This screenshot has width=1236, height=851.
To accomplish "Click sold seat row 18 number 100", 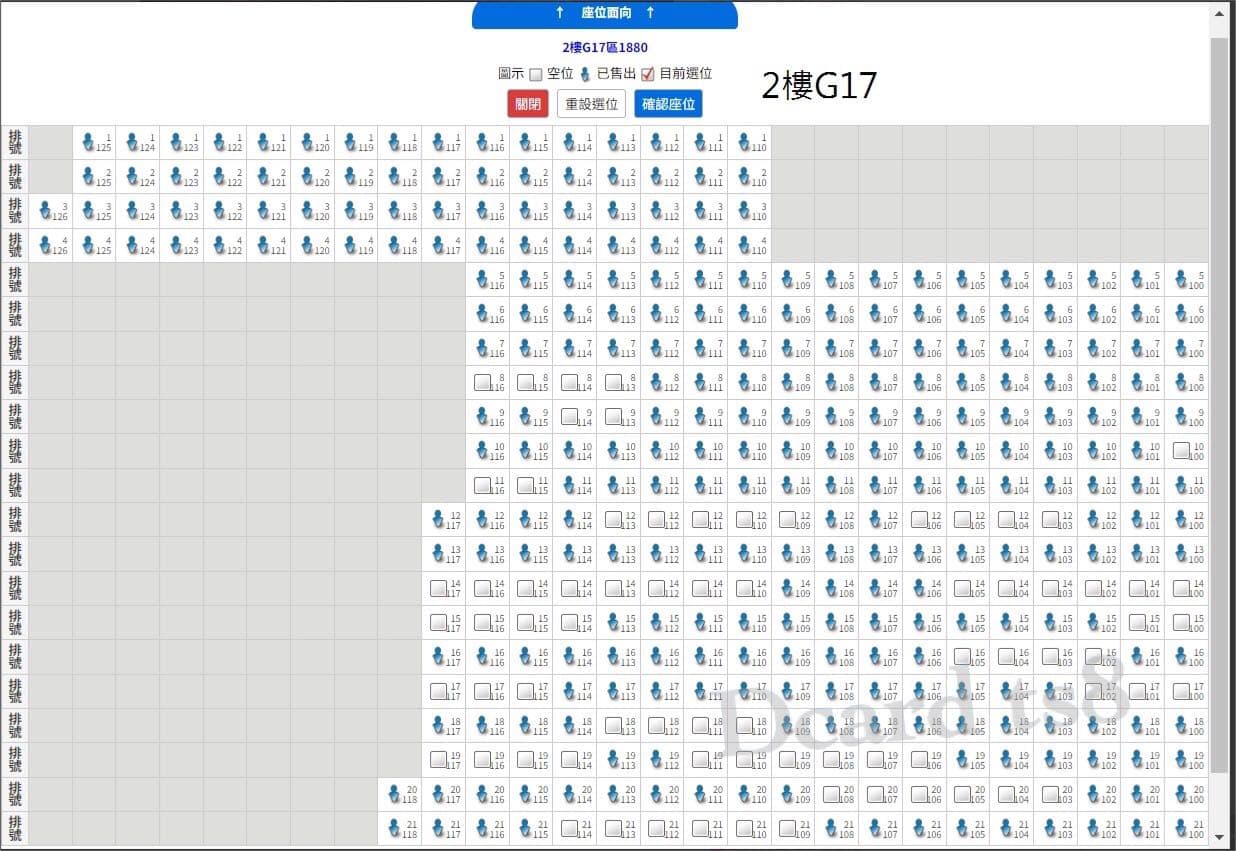I will click(1181, 725).
